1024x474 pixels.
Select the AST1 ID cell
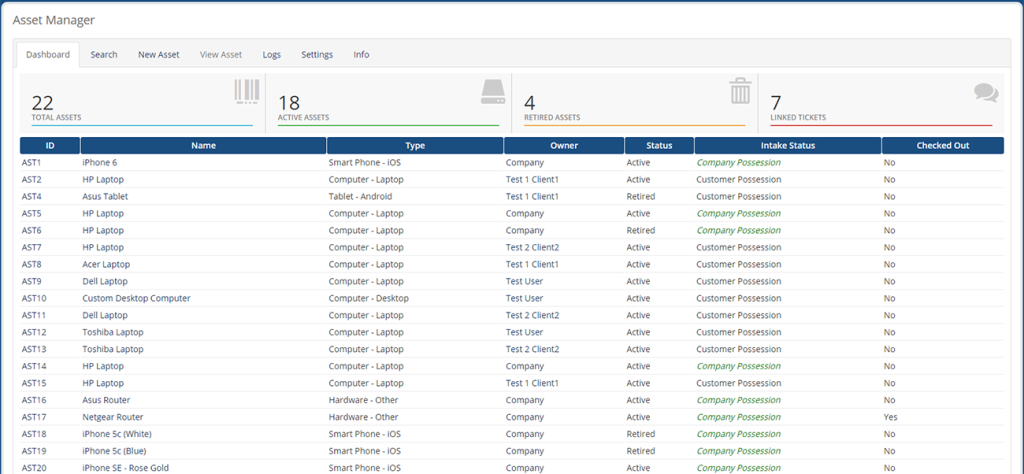31,163
